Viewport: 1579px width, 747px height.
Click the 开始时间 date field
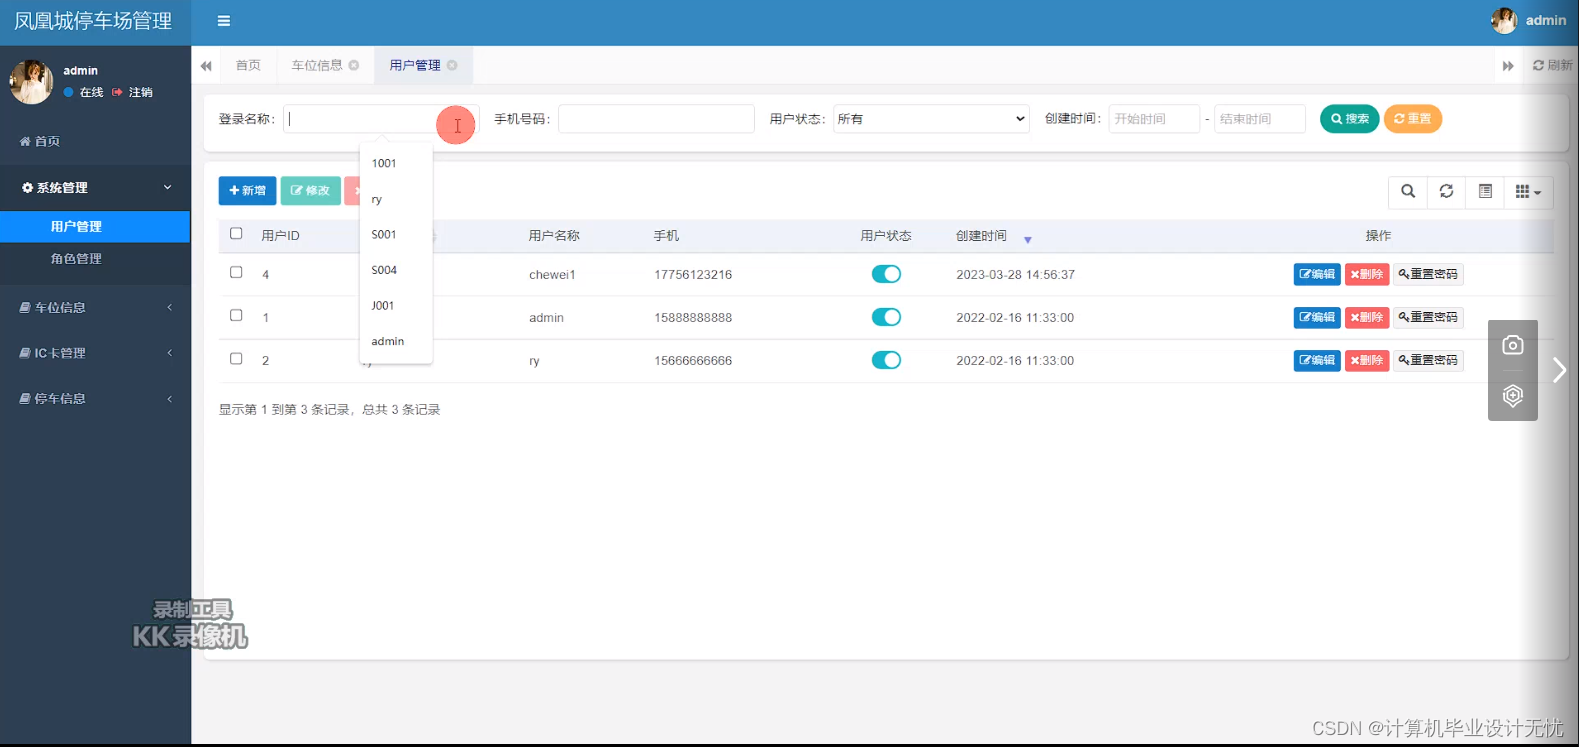tap(1154, 119)
